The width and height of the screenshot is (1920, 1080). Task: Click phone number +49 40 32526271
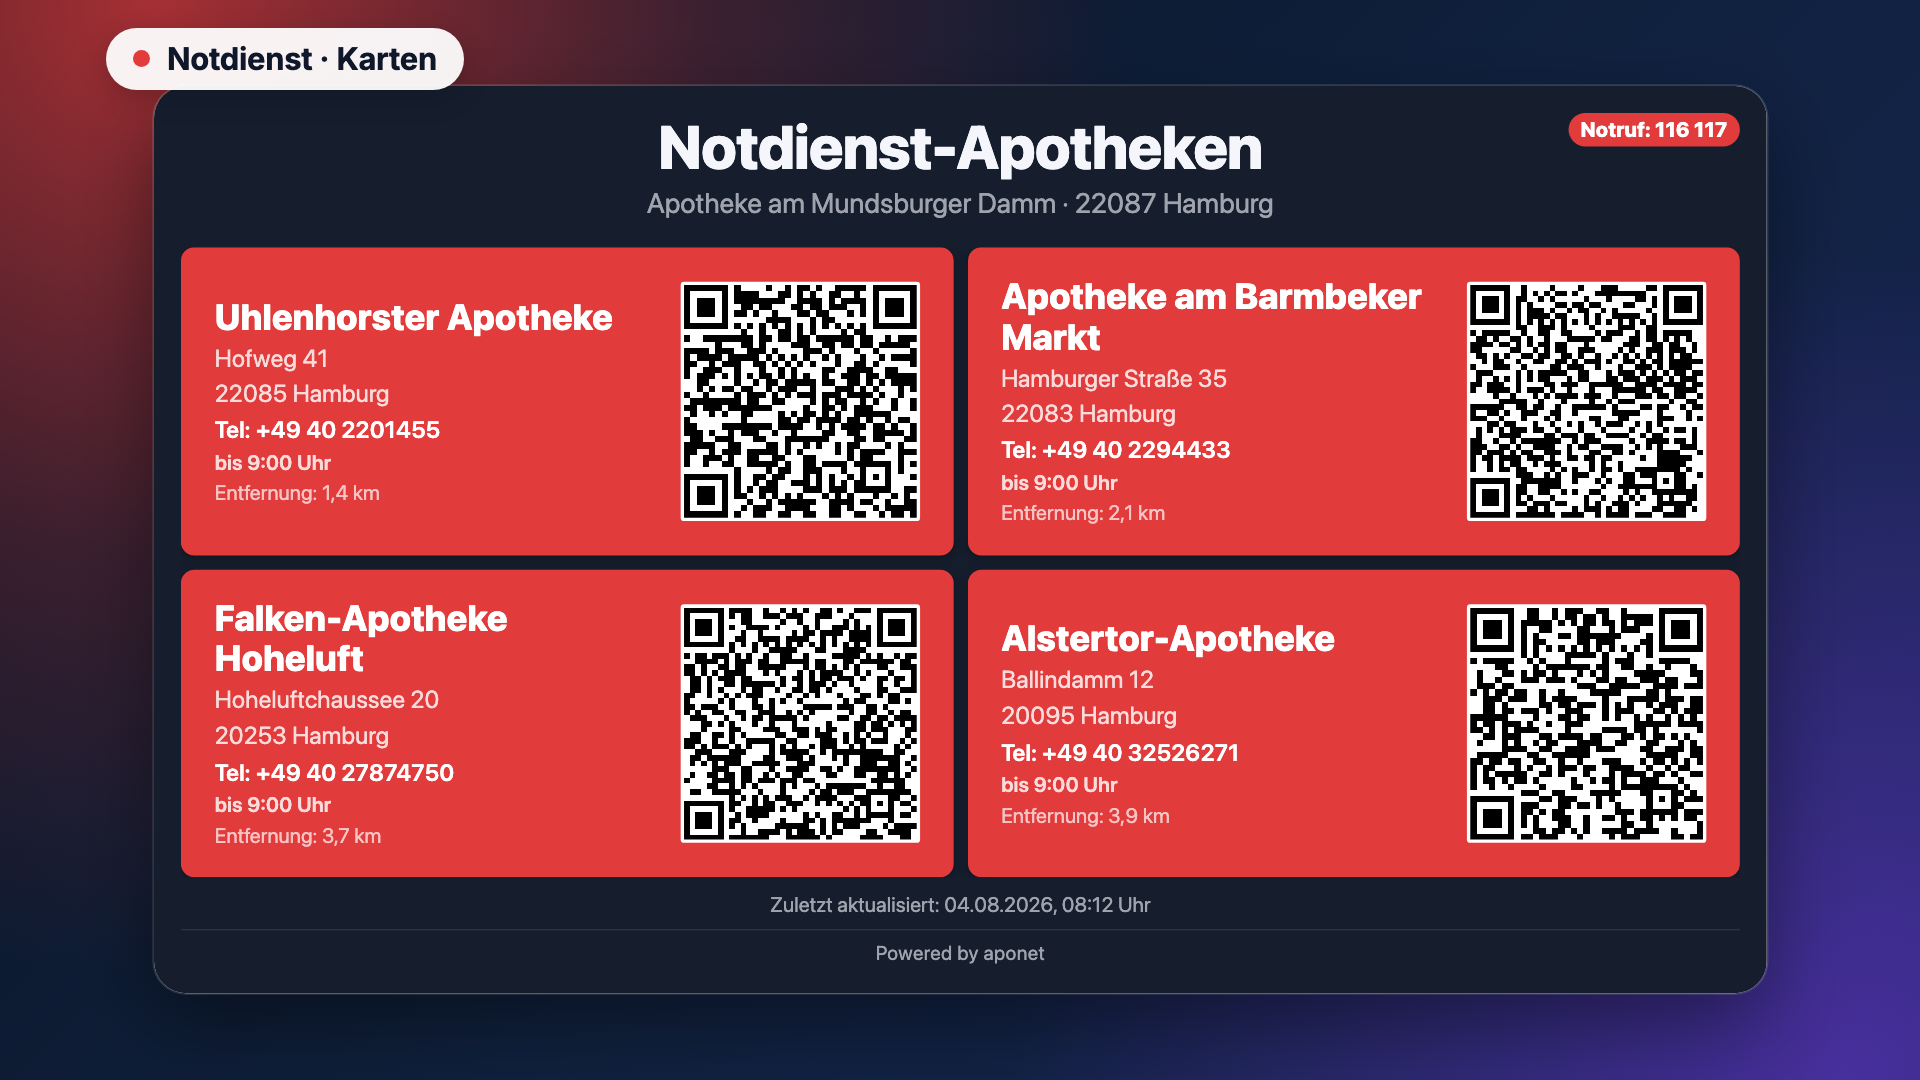[1140, 753]
